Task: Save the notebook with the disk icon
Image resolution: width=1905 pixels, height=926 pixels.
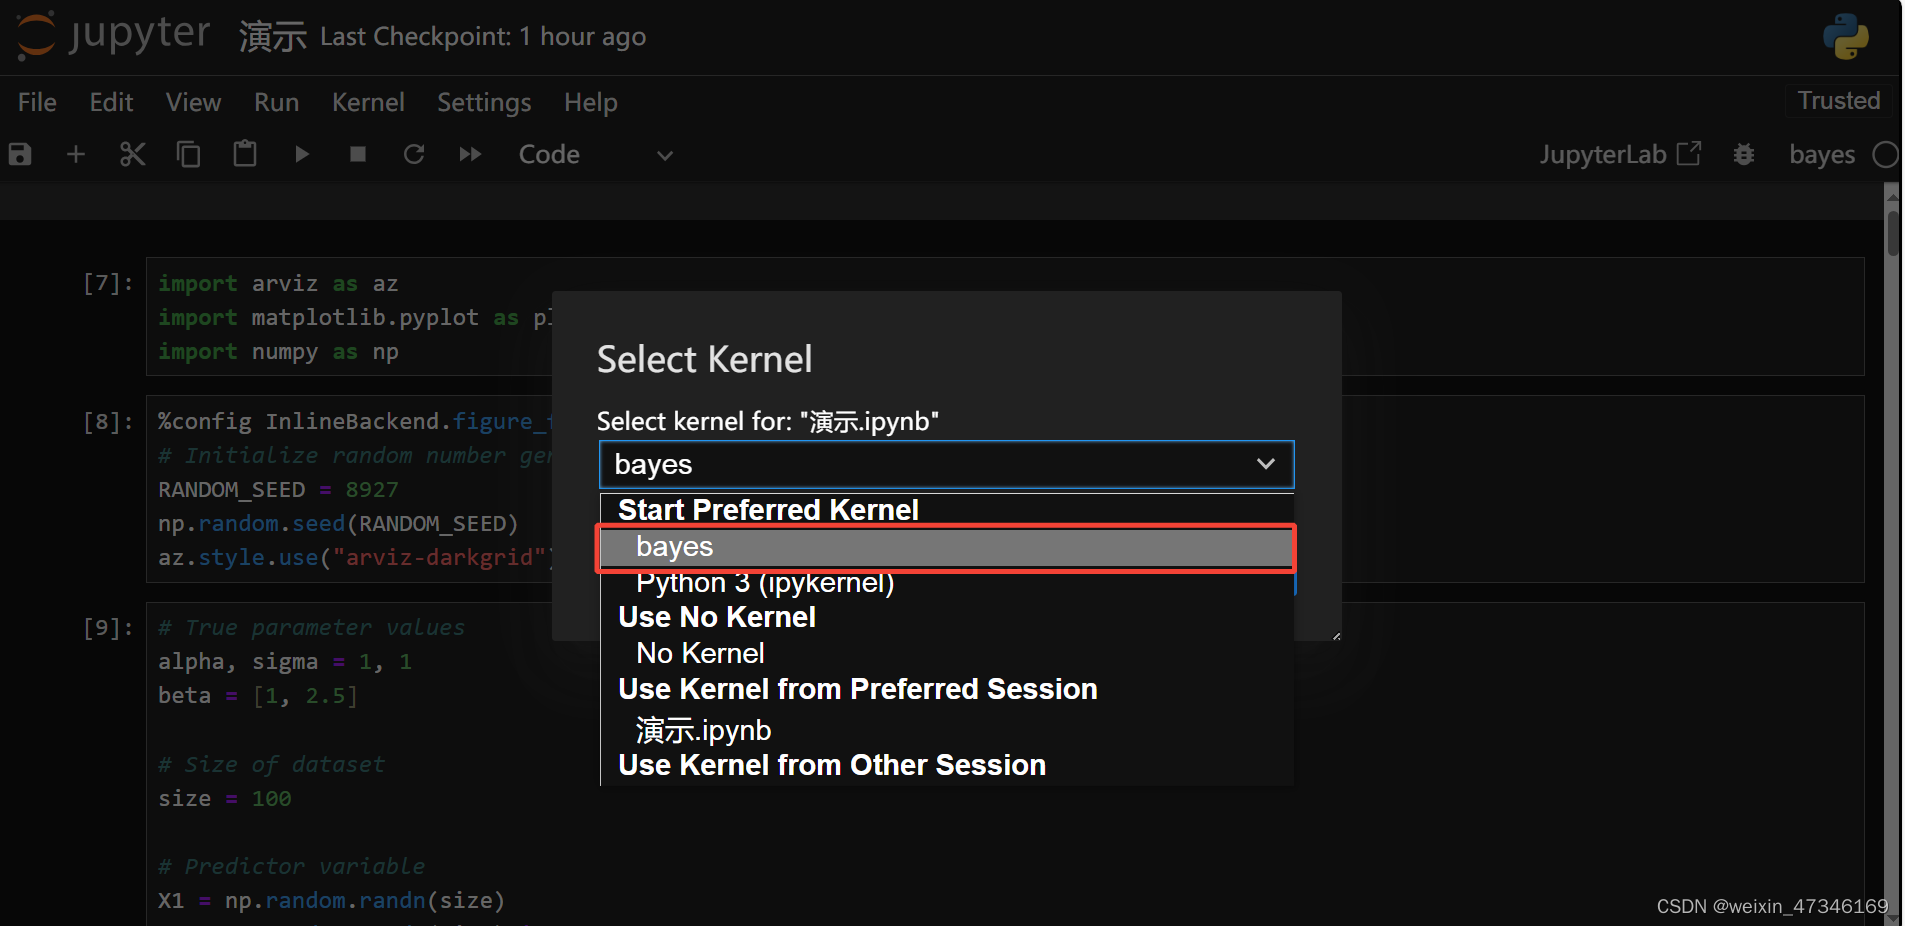Action: tap(20, 154)
